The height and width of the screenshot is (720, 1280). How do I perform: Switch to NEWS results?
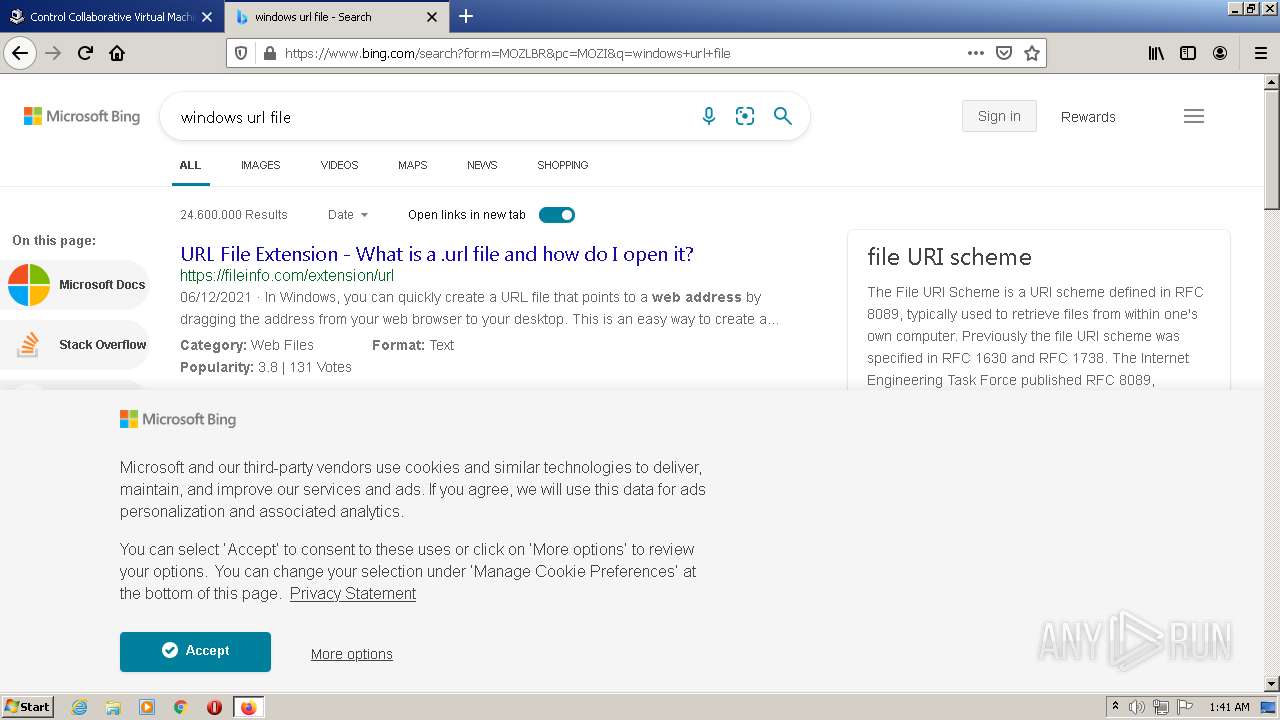coord(482,165)
